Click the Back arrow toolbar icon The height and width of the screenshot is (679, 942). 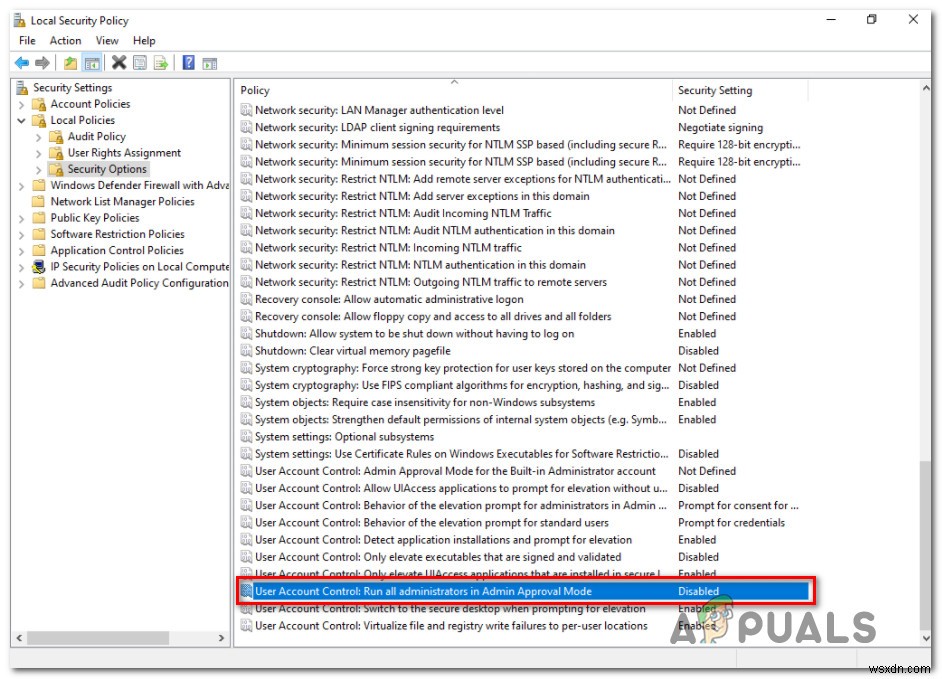point(22,62)
